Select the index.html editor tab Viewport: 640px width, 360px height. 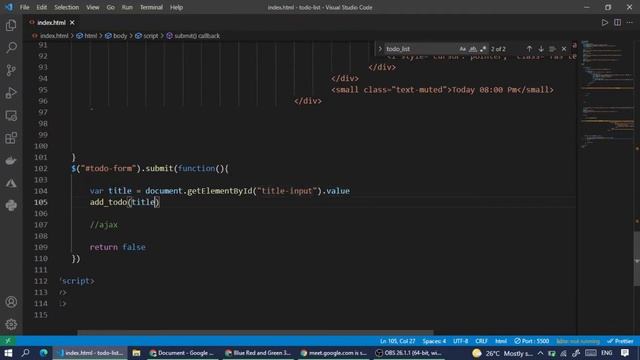pos(51,23)
